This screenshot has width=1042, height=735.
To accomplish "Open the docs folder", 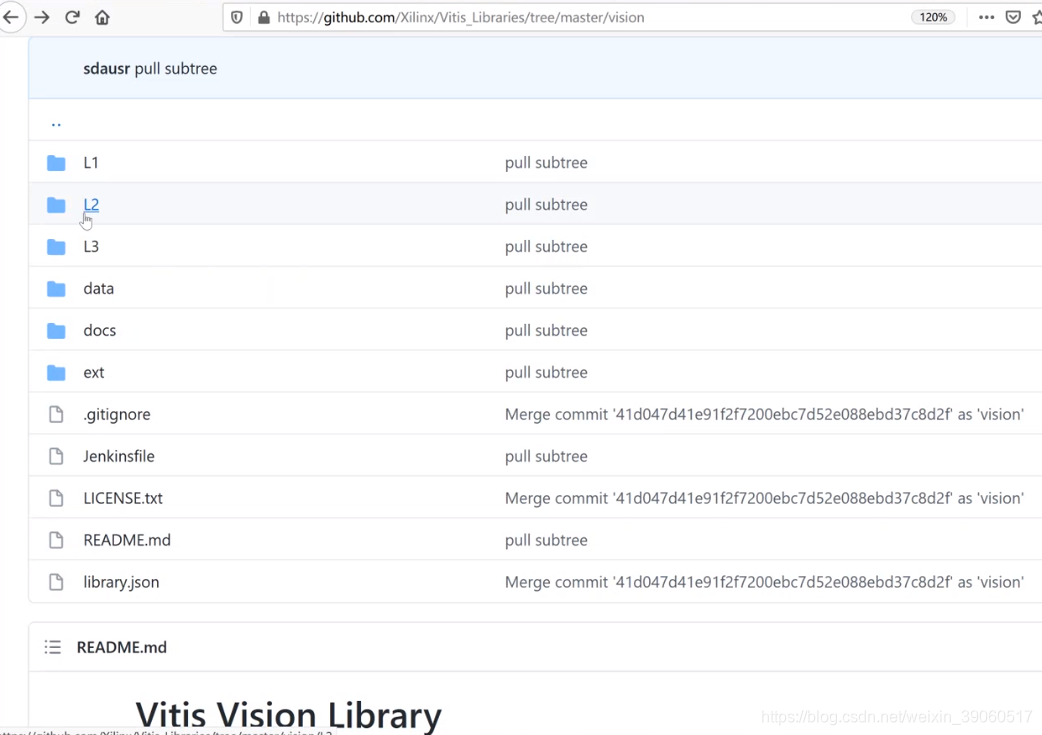I will 100,330.
